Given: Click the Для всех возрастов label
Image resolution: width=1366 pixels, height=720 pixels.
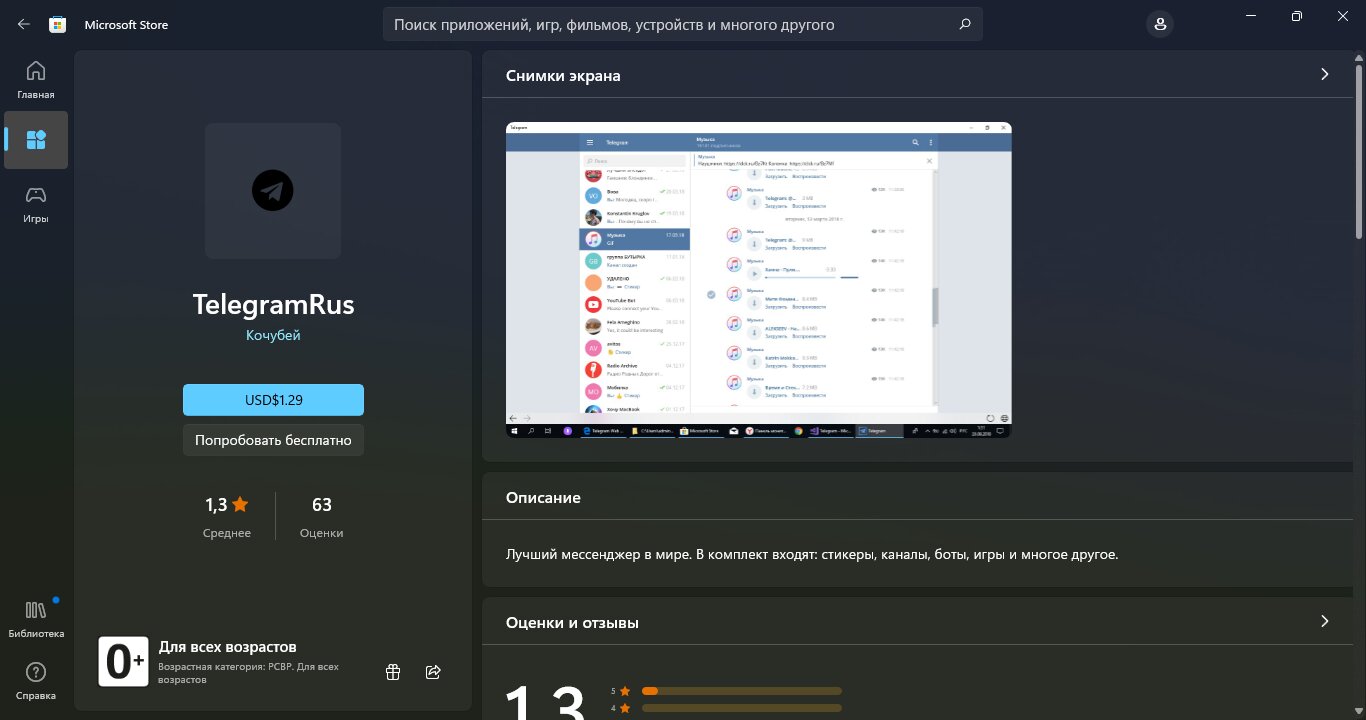Looking at the screenshot, I should [228, 646].
